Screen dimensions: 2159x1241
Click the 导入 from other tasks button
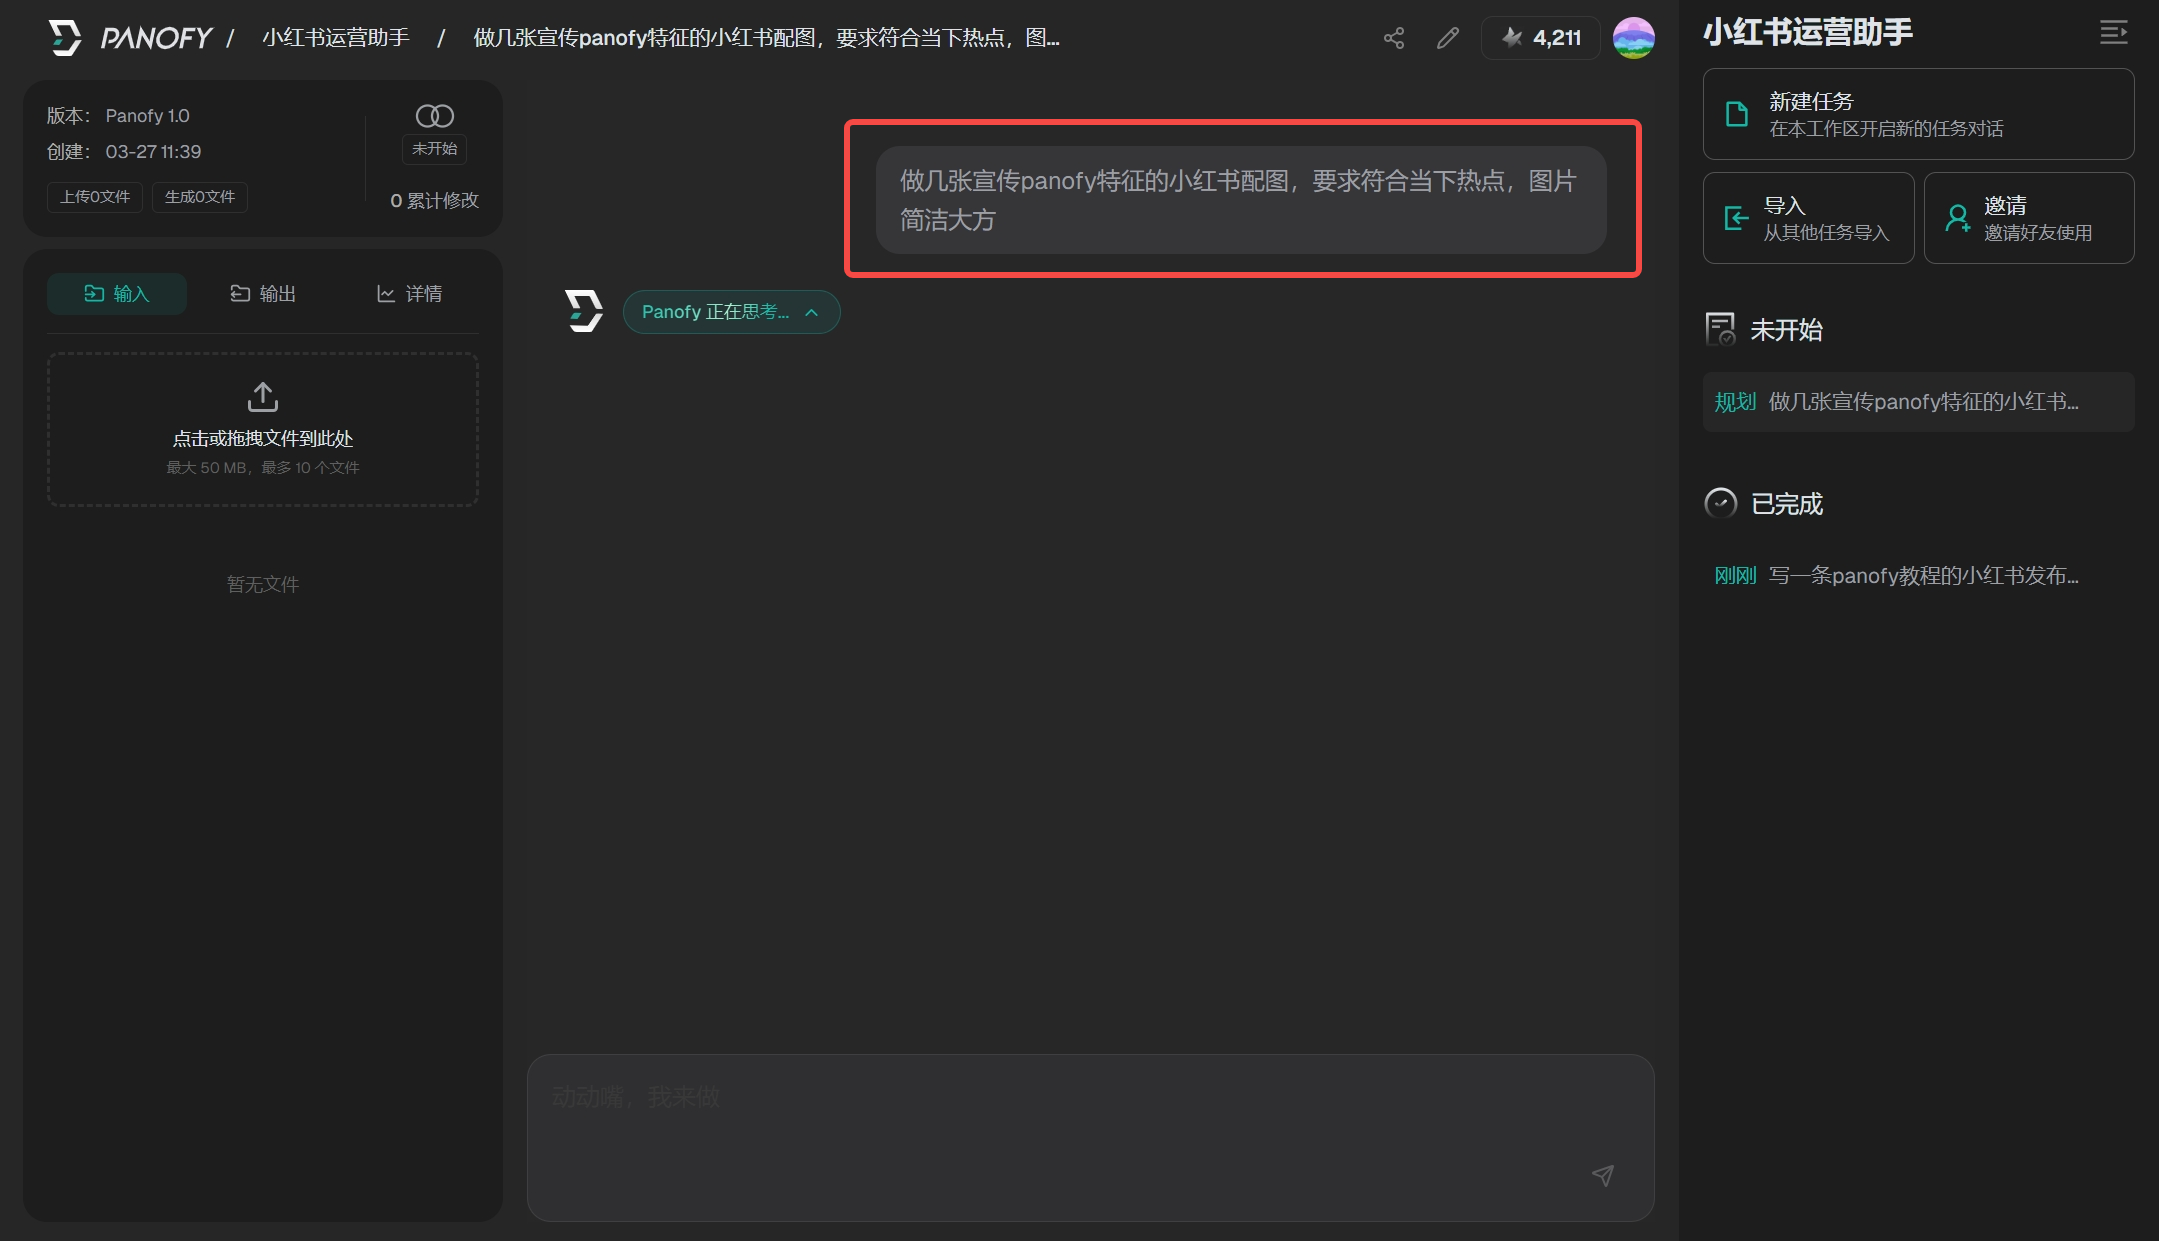pyautogui.click(x=1807, y=218)
